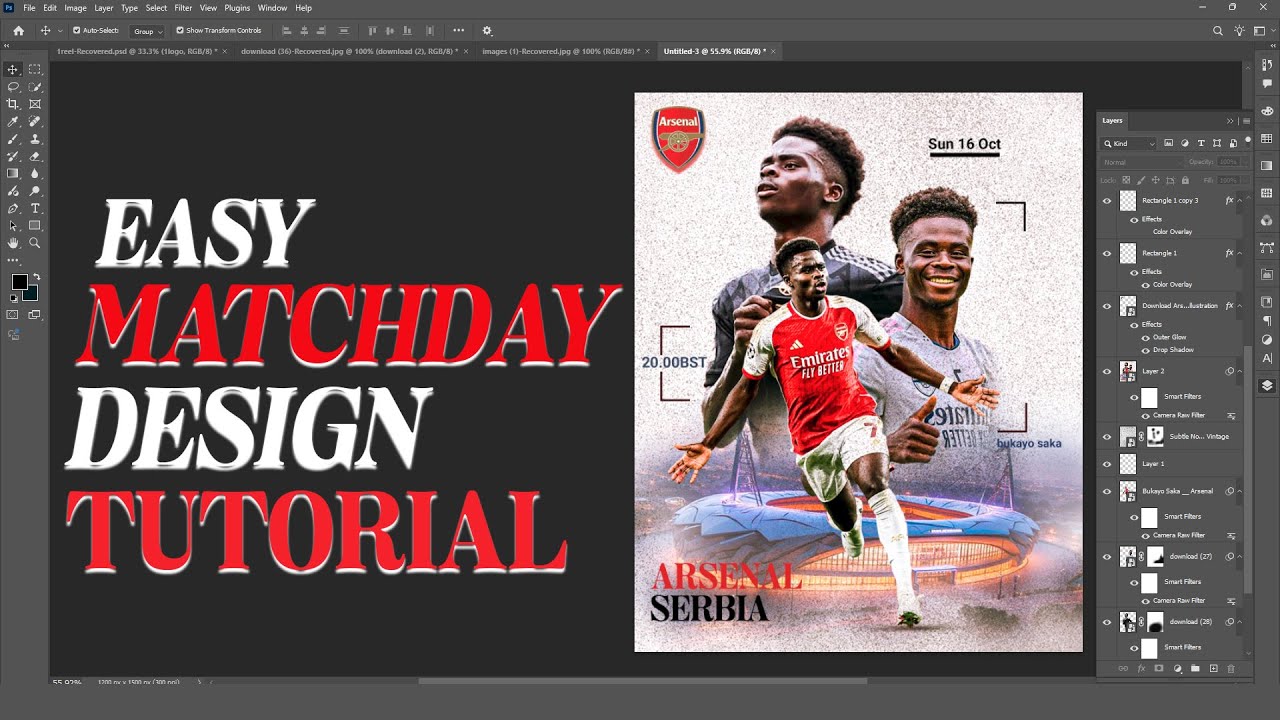Image resolution: width=1280 pixels, height=720 pixels.
Task: Toggle the Auto-Select checkbox
Action: 77,31
